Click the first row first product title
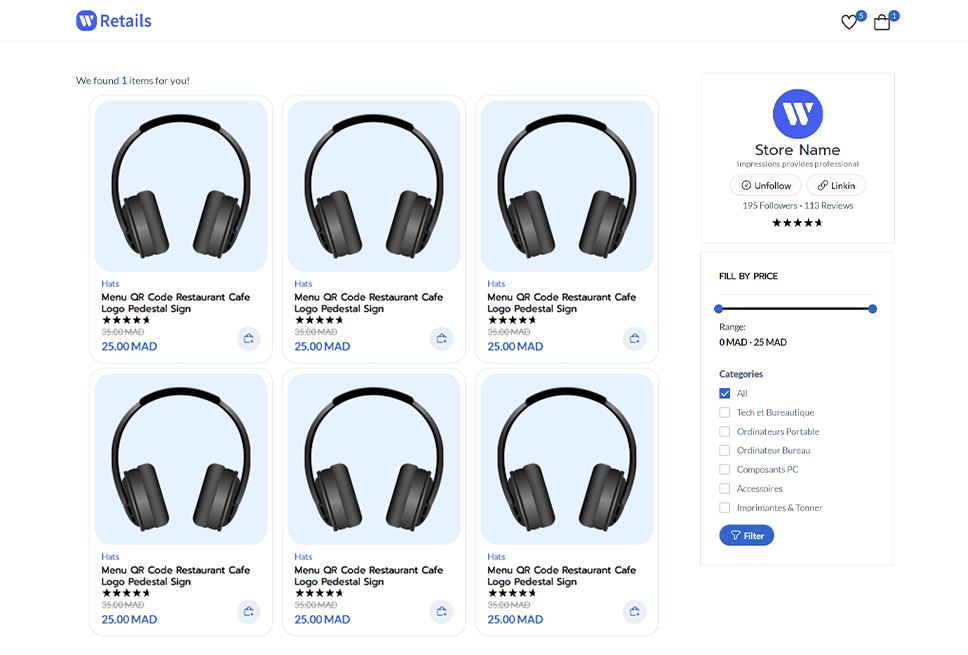The height and width of the screenshot is (655, 968). point(175,302)
